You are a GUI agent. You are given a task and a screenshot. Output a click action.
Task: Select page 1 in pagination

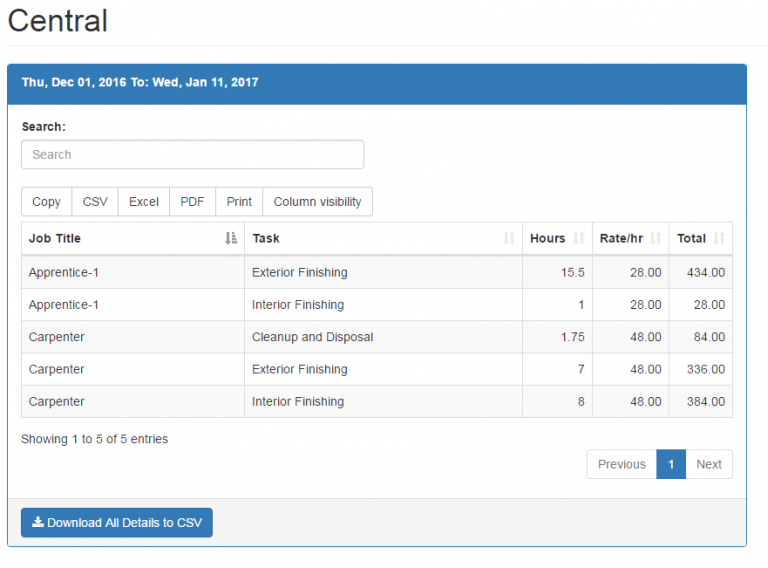pyautogui.click(x=671, y=464)
